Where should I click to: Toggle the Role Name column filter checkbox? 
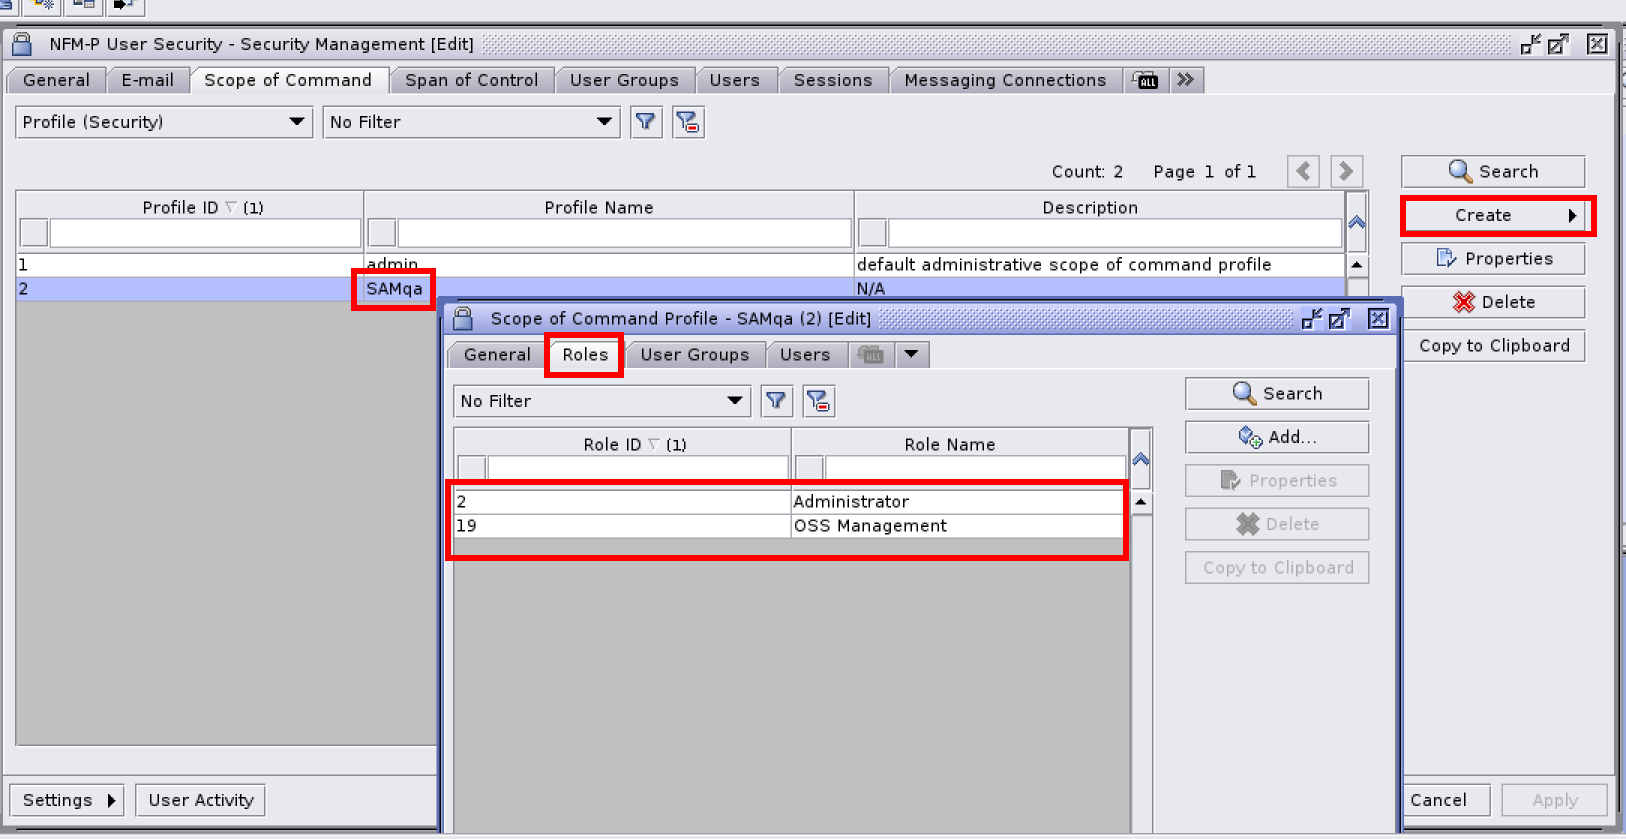pos(809,468)
